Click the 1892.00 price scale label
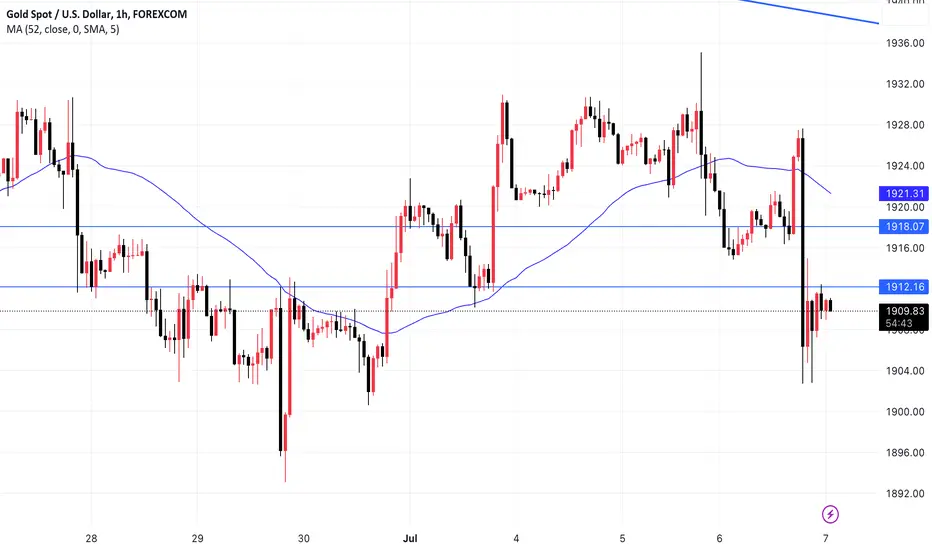 [905, 494]
